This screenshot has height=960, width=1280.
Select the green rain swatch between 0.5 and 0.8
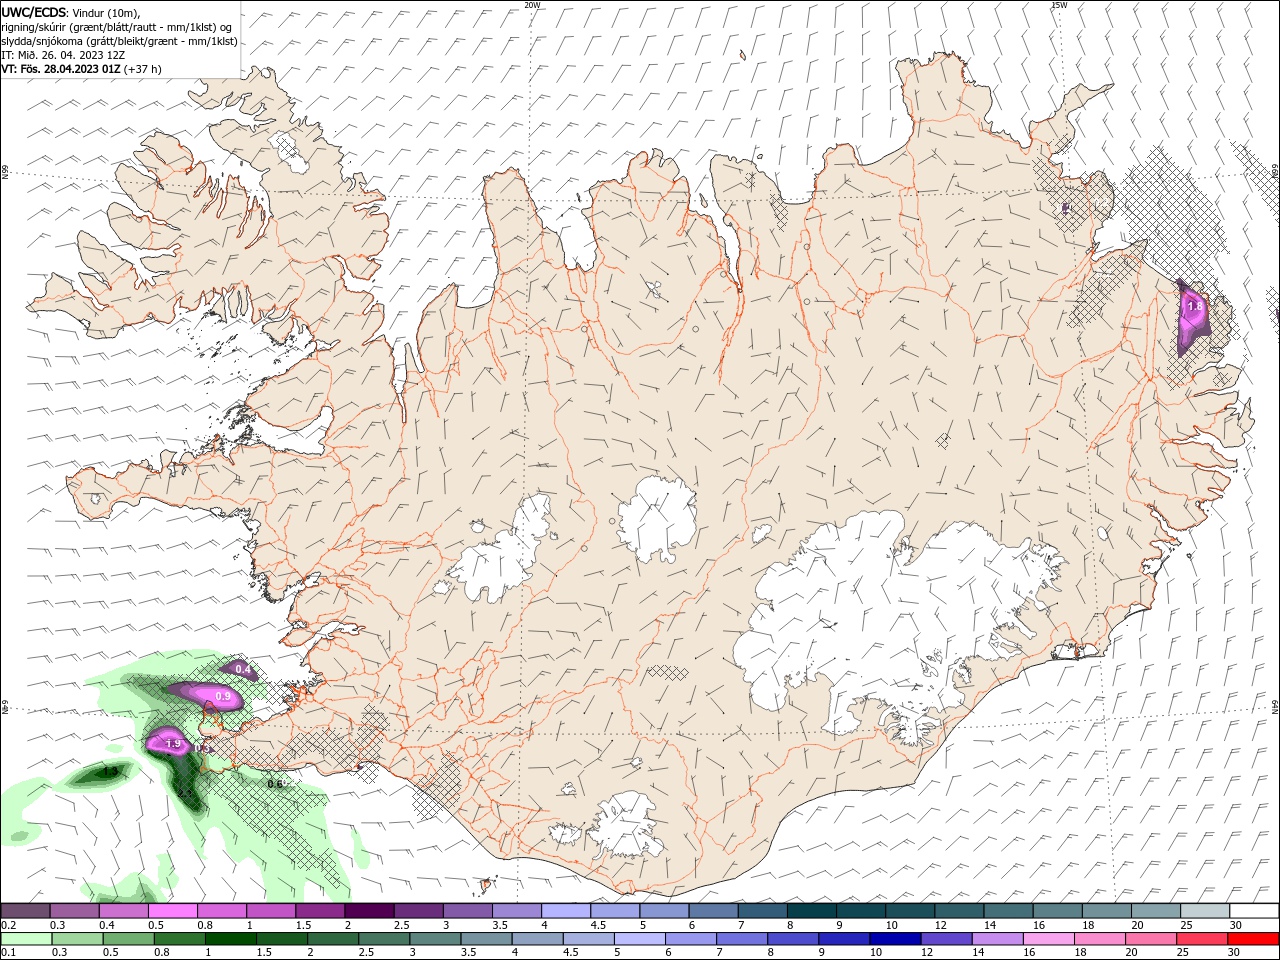tap(128, 939)
